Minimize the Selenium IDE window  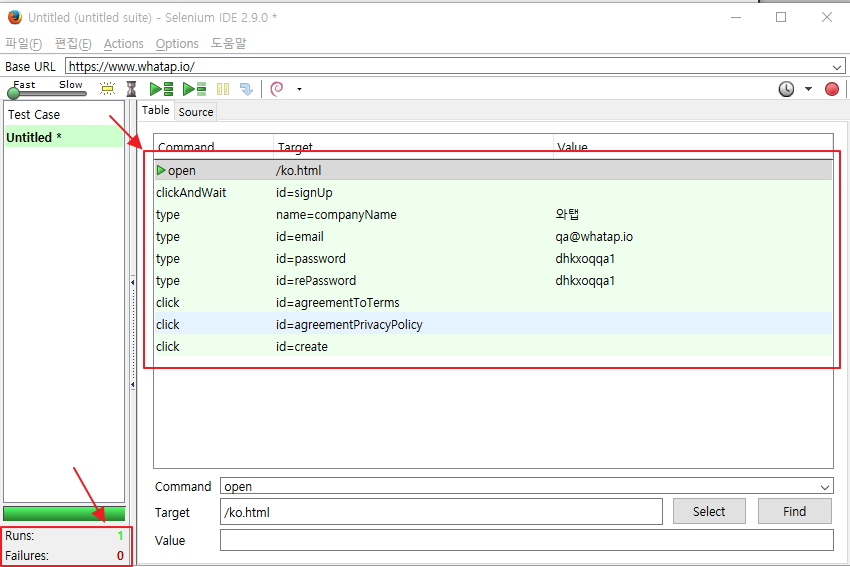click(736, 17)
